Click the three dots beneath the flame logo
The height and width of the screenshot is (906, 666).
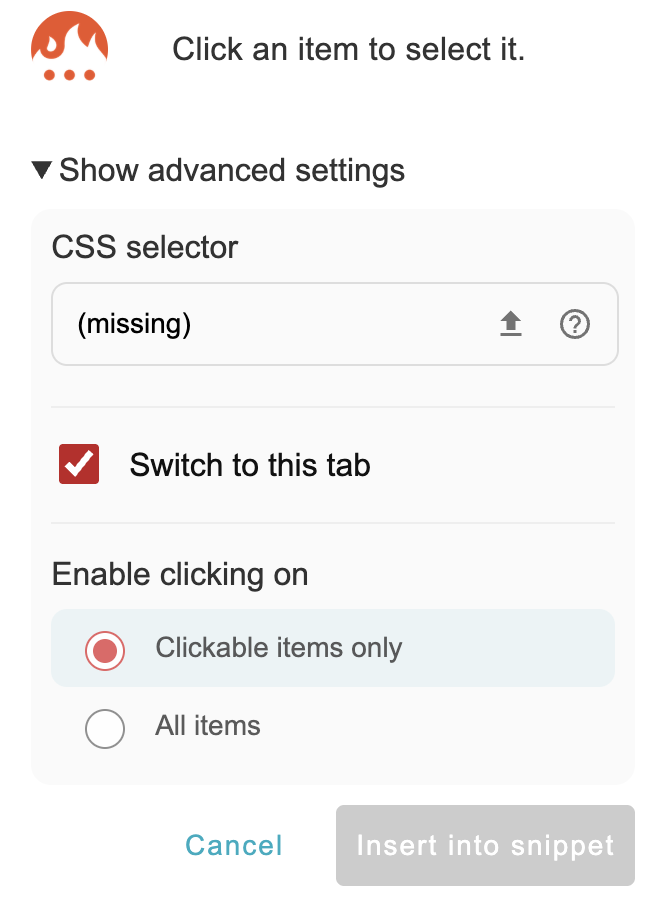pyautogui.click(x=69, y=75)
